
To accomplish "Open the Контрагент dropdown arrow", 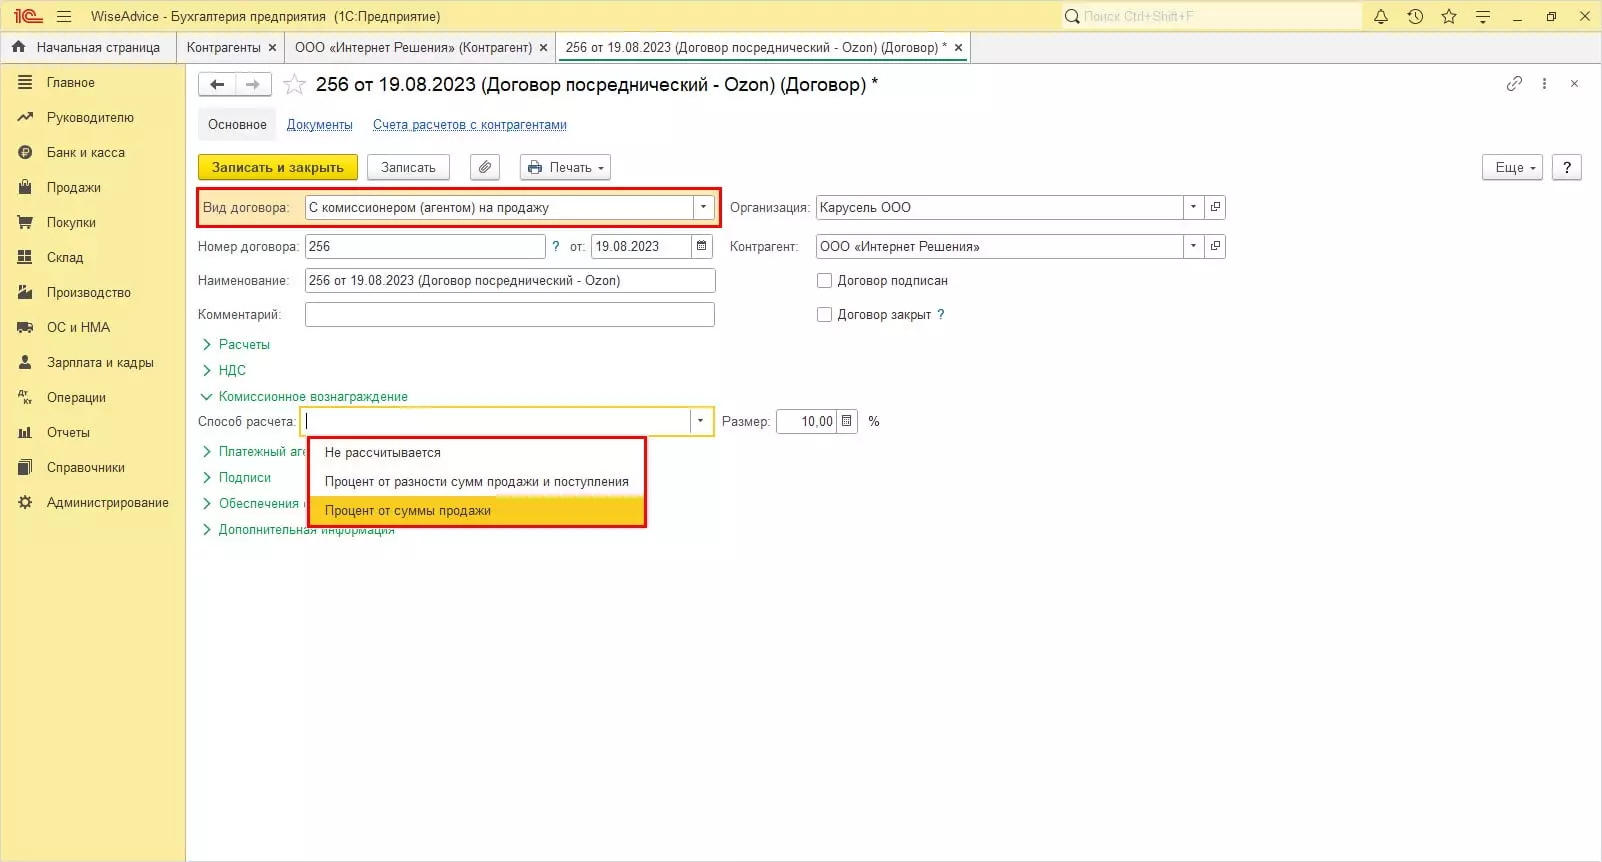I will [x=1193, y=246].
